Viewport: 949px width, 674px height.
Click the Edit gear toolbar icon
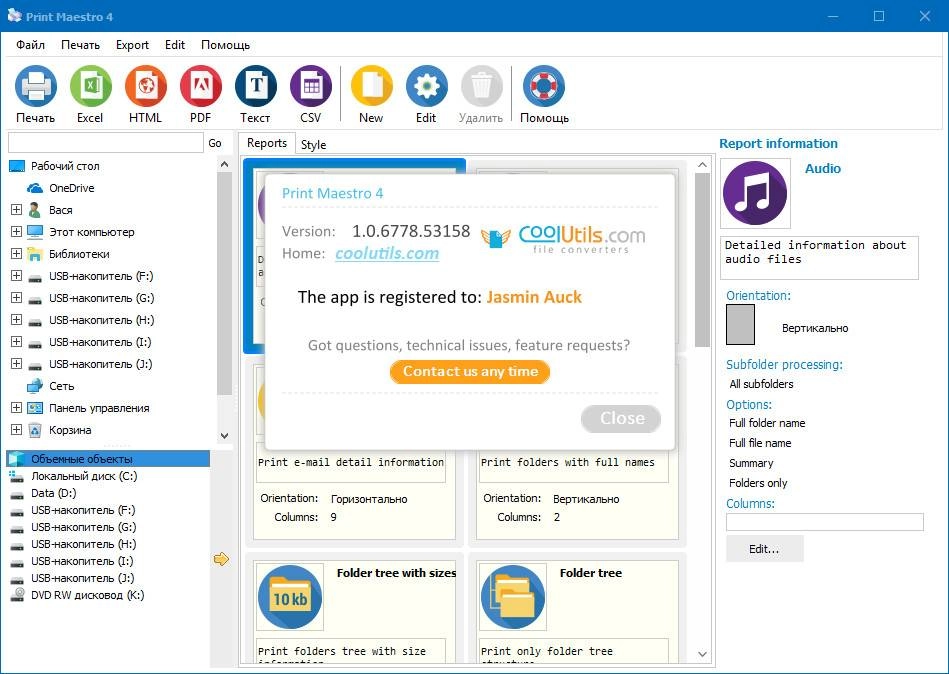(x=427, y=86)
